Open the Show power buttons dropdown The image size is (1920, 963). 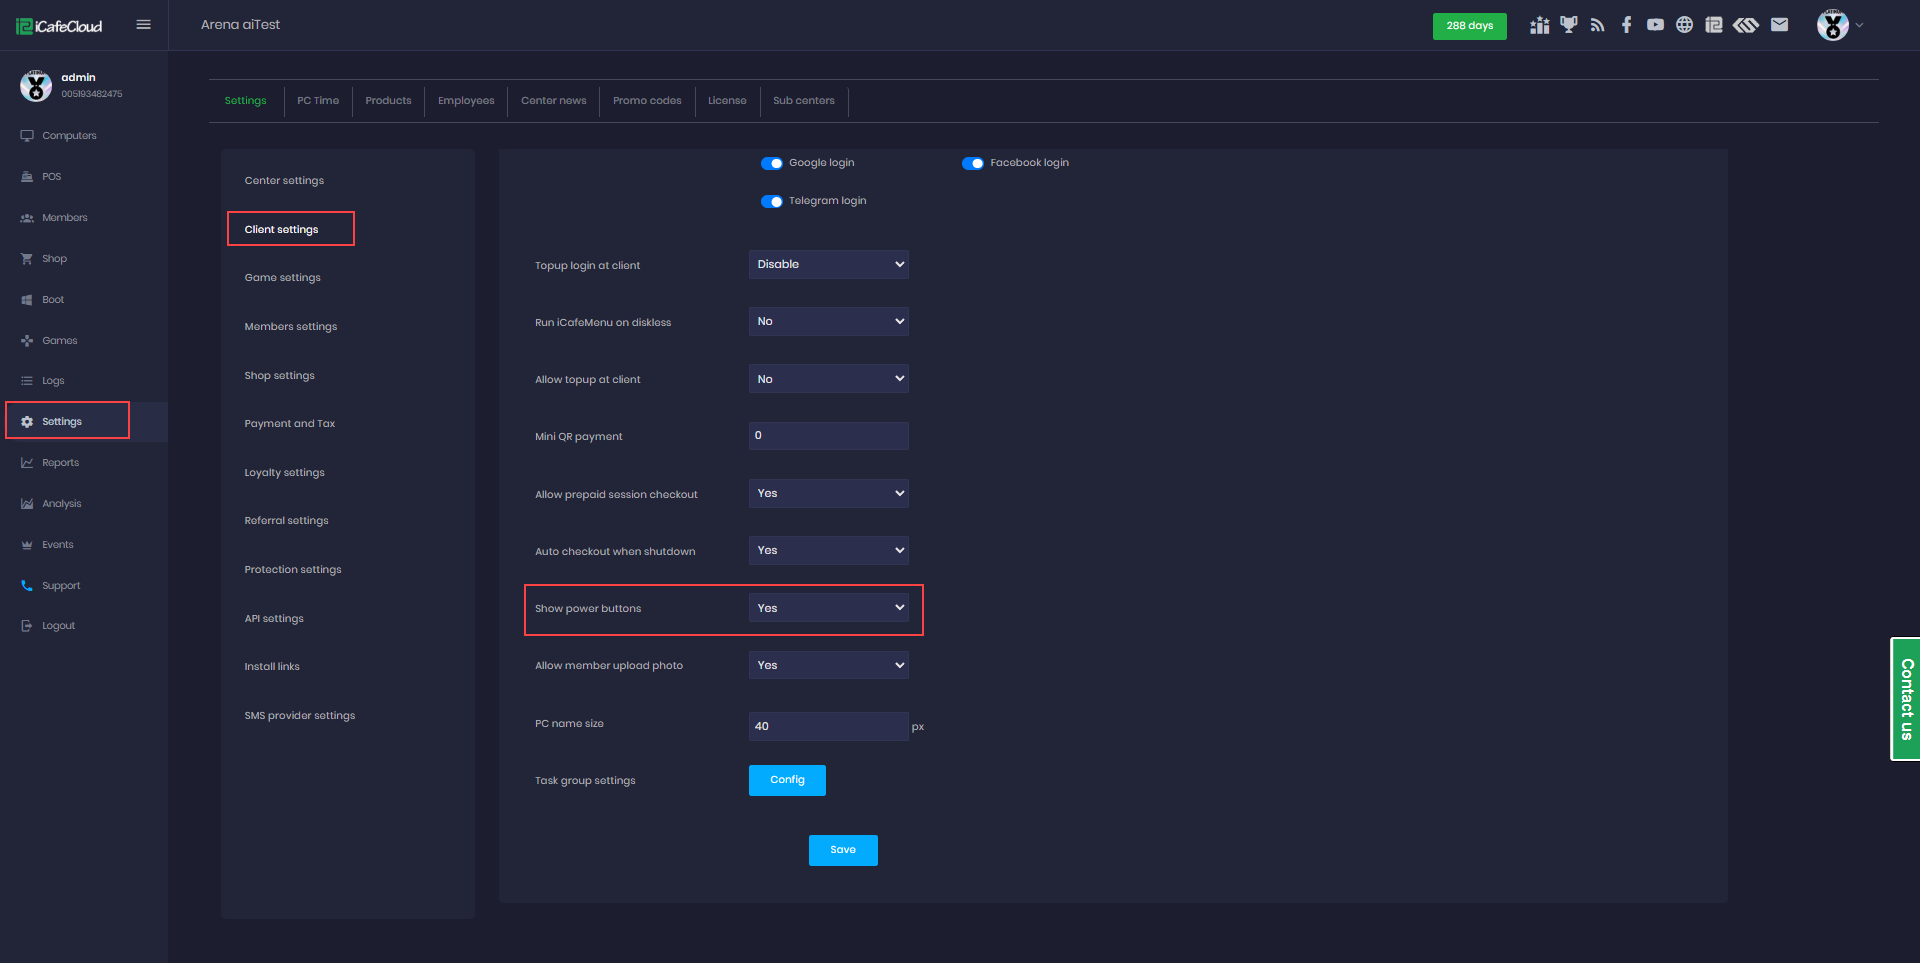828,608
